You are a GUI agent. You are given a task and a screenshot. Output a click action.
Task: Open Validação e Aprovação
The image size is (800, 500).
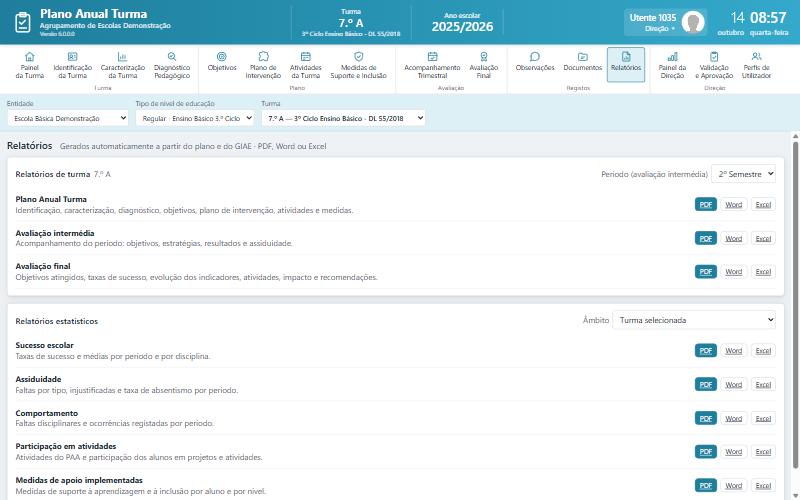coord(714,65)
